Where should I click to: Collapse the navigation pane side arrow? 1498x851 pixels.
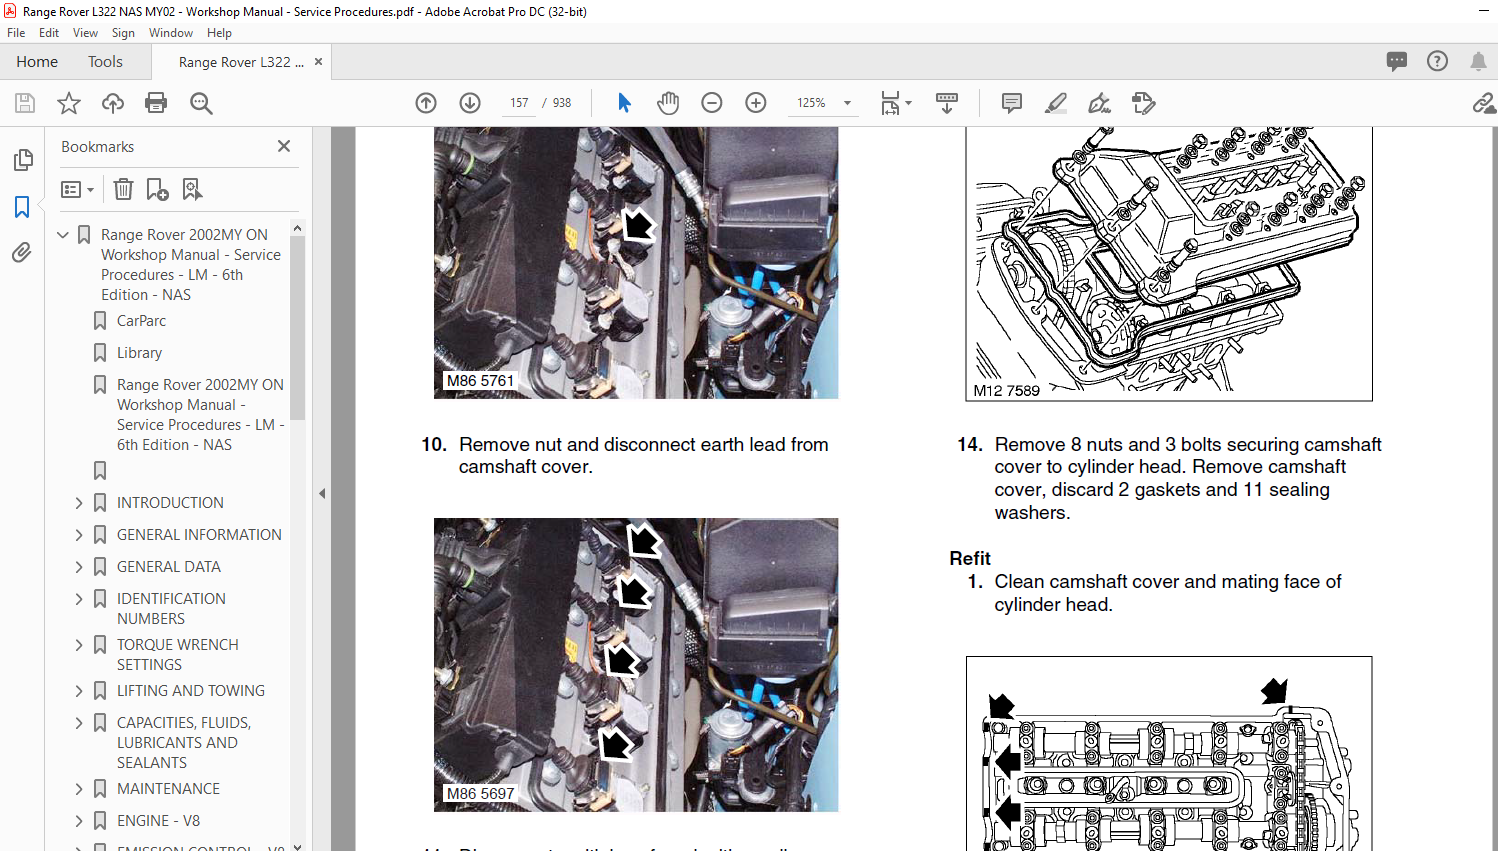point(322,493)
